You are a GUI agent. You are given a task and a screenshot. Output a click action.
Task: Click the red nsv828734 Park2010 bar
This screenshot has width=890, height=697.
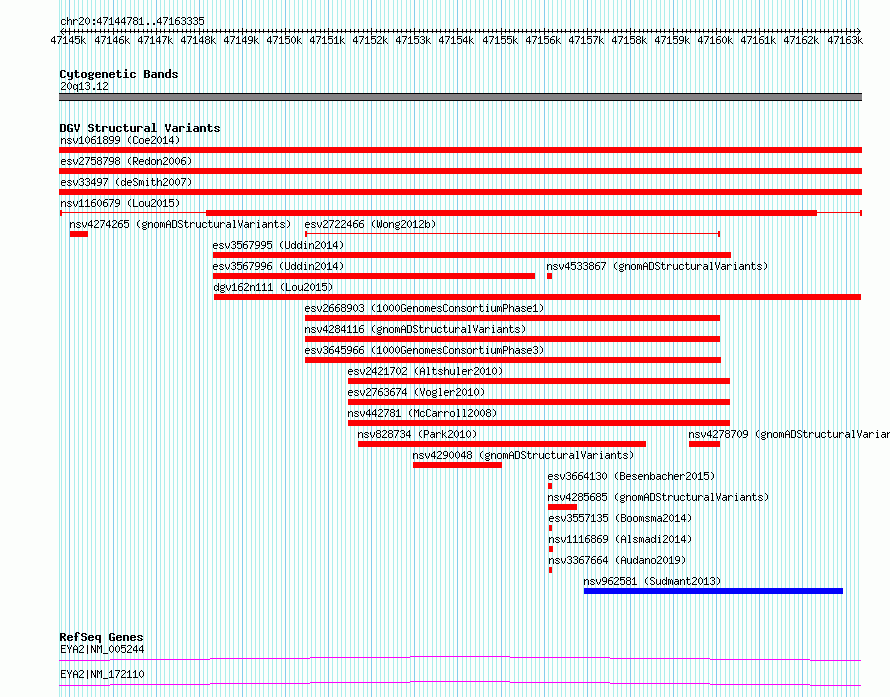pyautogui.click(x=502, y=444)
